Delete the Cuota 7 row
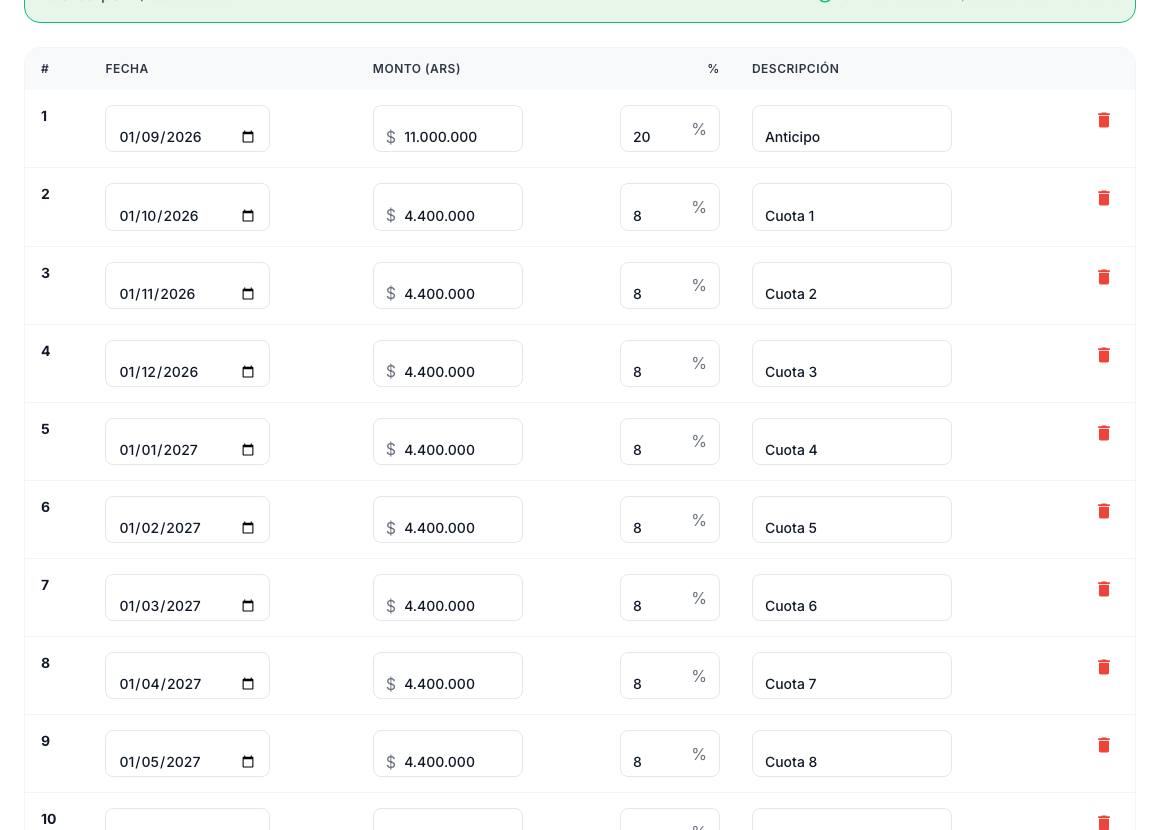Image resolution: width=1160 pixels, height=830 pixels. click(1103, 667)
